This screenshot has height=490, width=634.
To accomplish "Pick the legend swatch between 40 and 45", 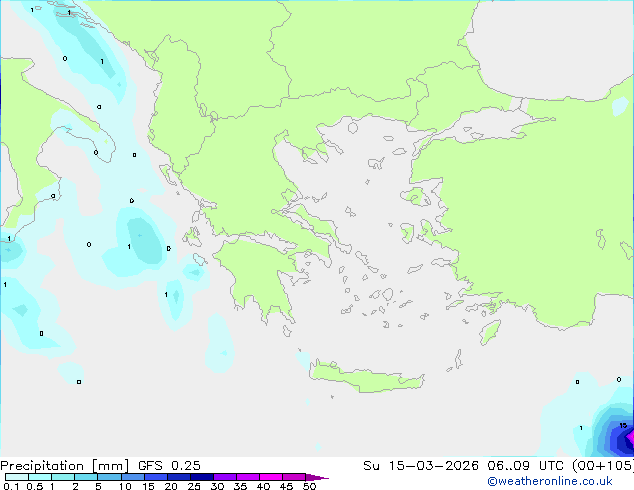I will 271,477.
